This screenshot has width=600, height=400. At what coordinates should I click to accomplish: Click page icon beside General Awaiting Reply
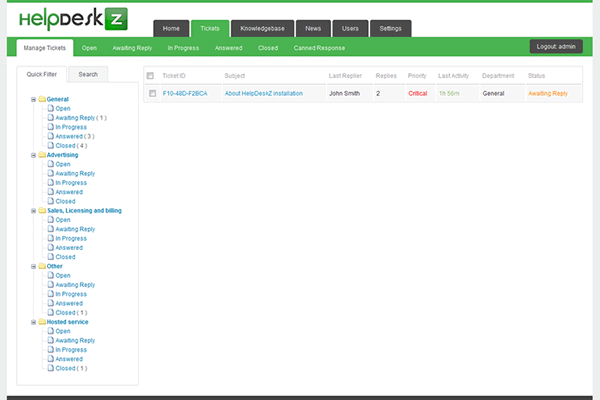(x=50, y=118)
